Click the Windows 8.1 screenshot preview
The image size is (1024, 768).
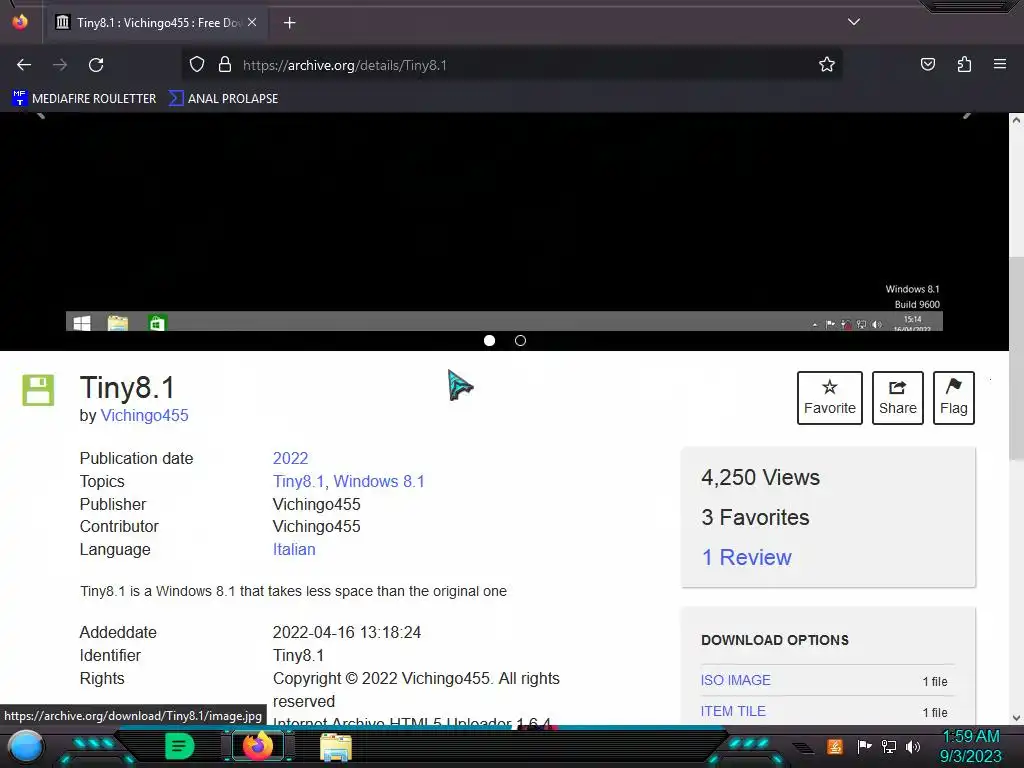[x=504, y=222]
